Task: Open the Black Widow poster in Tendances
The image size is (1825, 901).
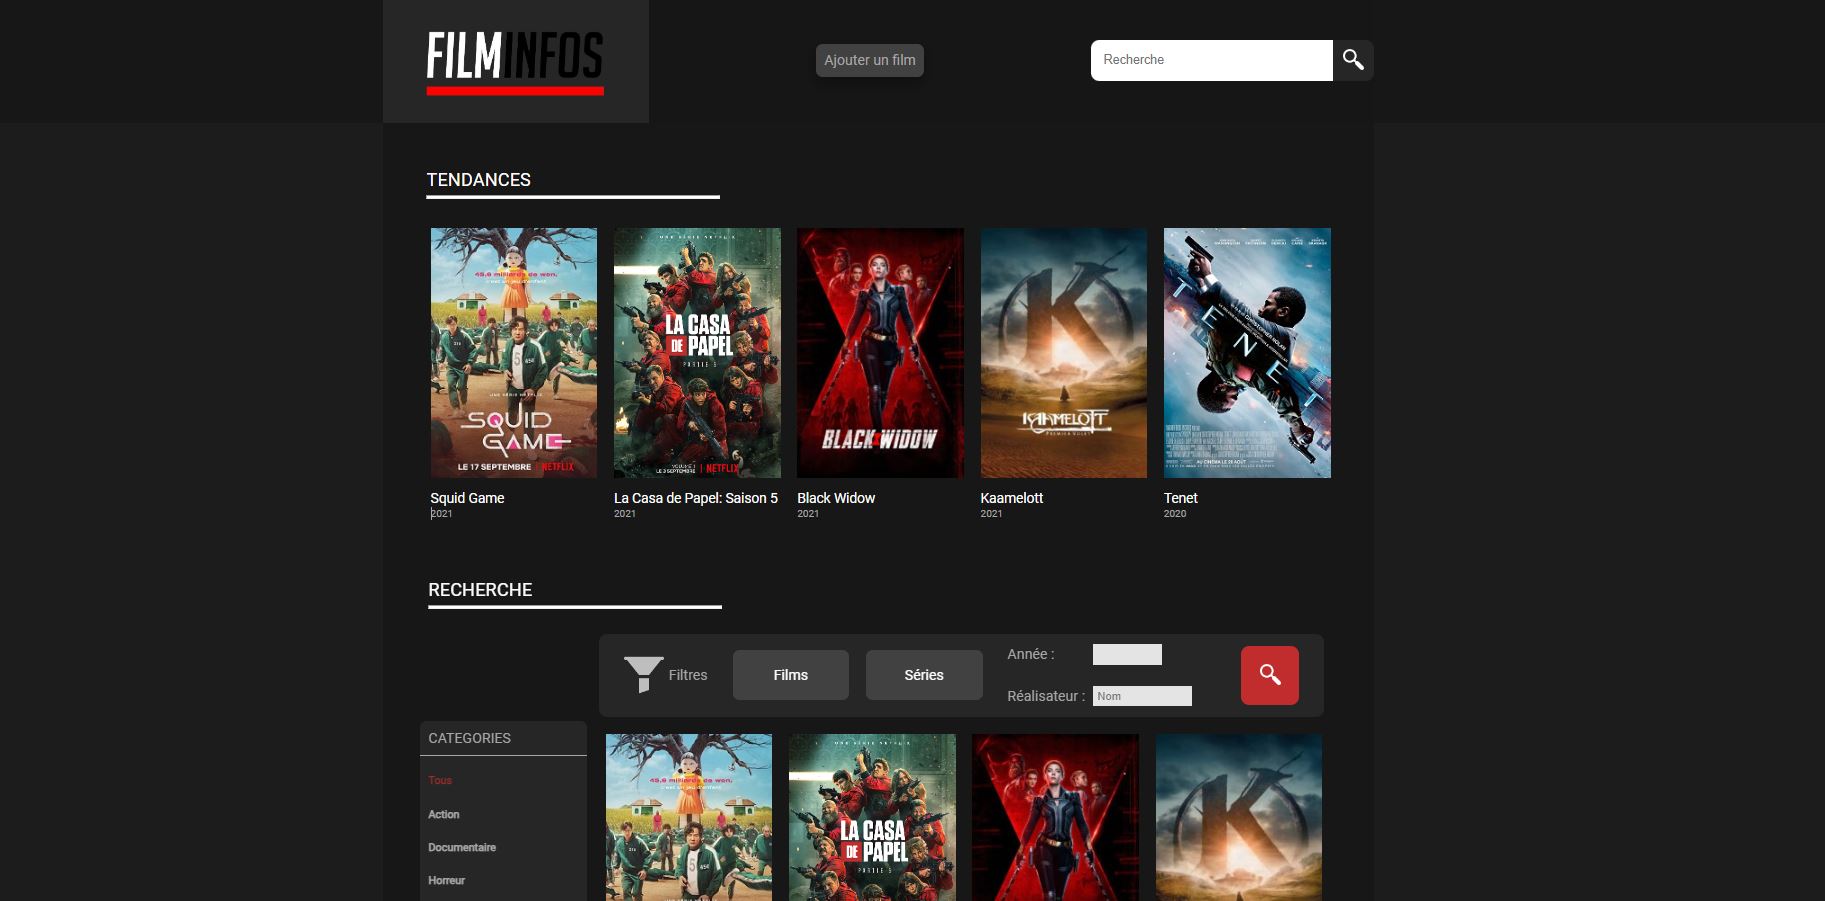Action: tap(880, 353)
